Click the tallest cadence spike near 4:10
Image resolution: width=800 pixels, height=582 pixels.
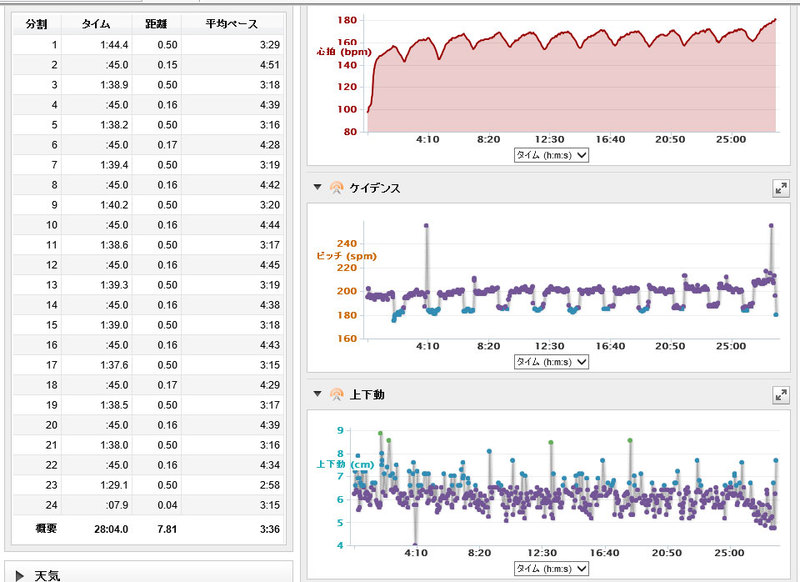click(x=426, y=226)
